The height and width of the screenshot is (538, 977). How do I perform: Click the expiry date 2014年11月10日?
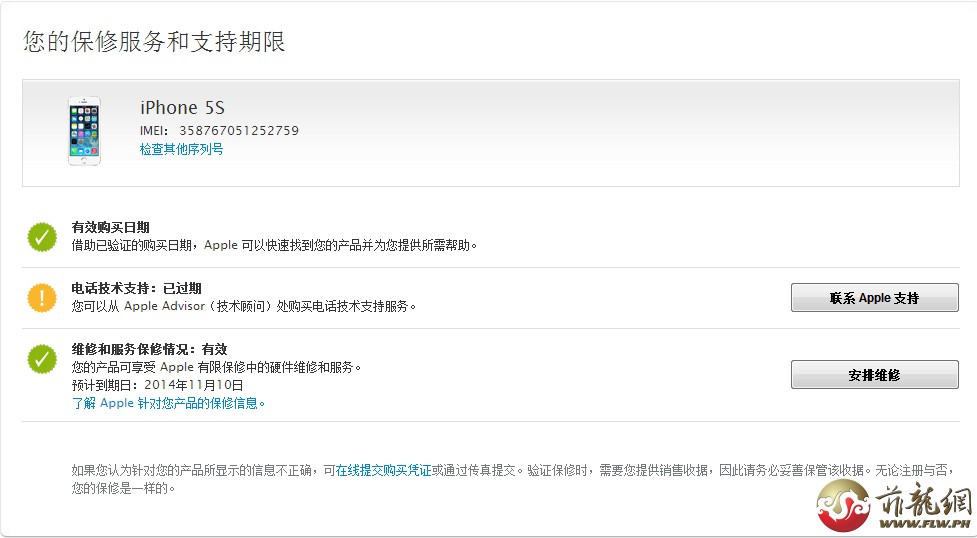(194, 385)
